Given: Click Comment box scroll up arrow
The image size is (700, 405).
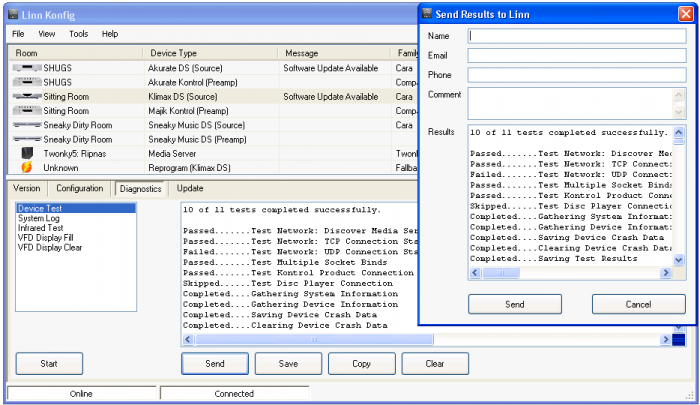Looking at the screenshot, I should point(679,95).
